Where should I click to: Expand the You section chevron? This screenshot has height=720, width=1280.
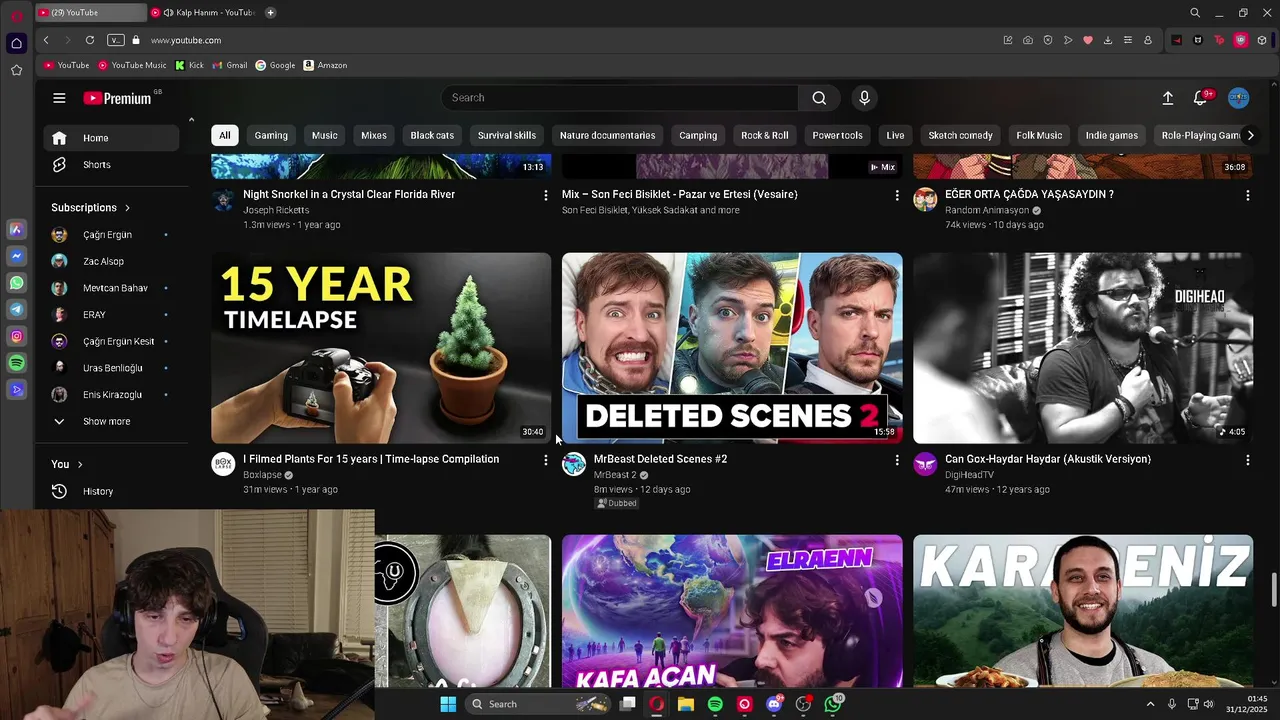point(80,465)
